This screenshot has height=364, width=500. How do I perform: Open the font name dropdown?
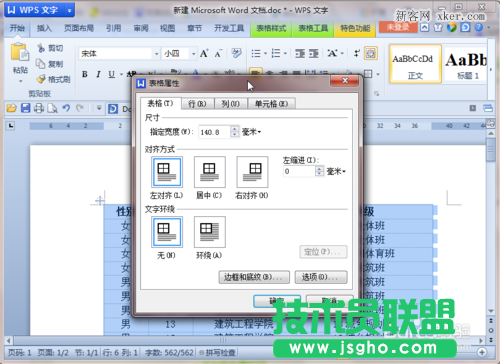point(156,54)
